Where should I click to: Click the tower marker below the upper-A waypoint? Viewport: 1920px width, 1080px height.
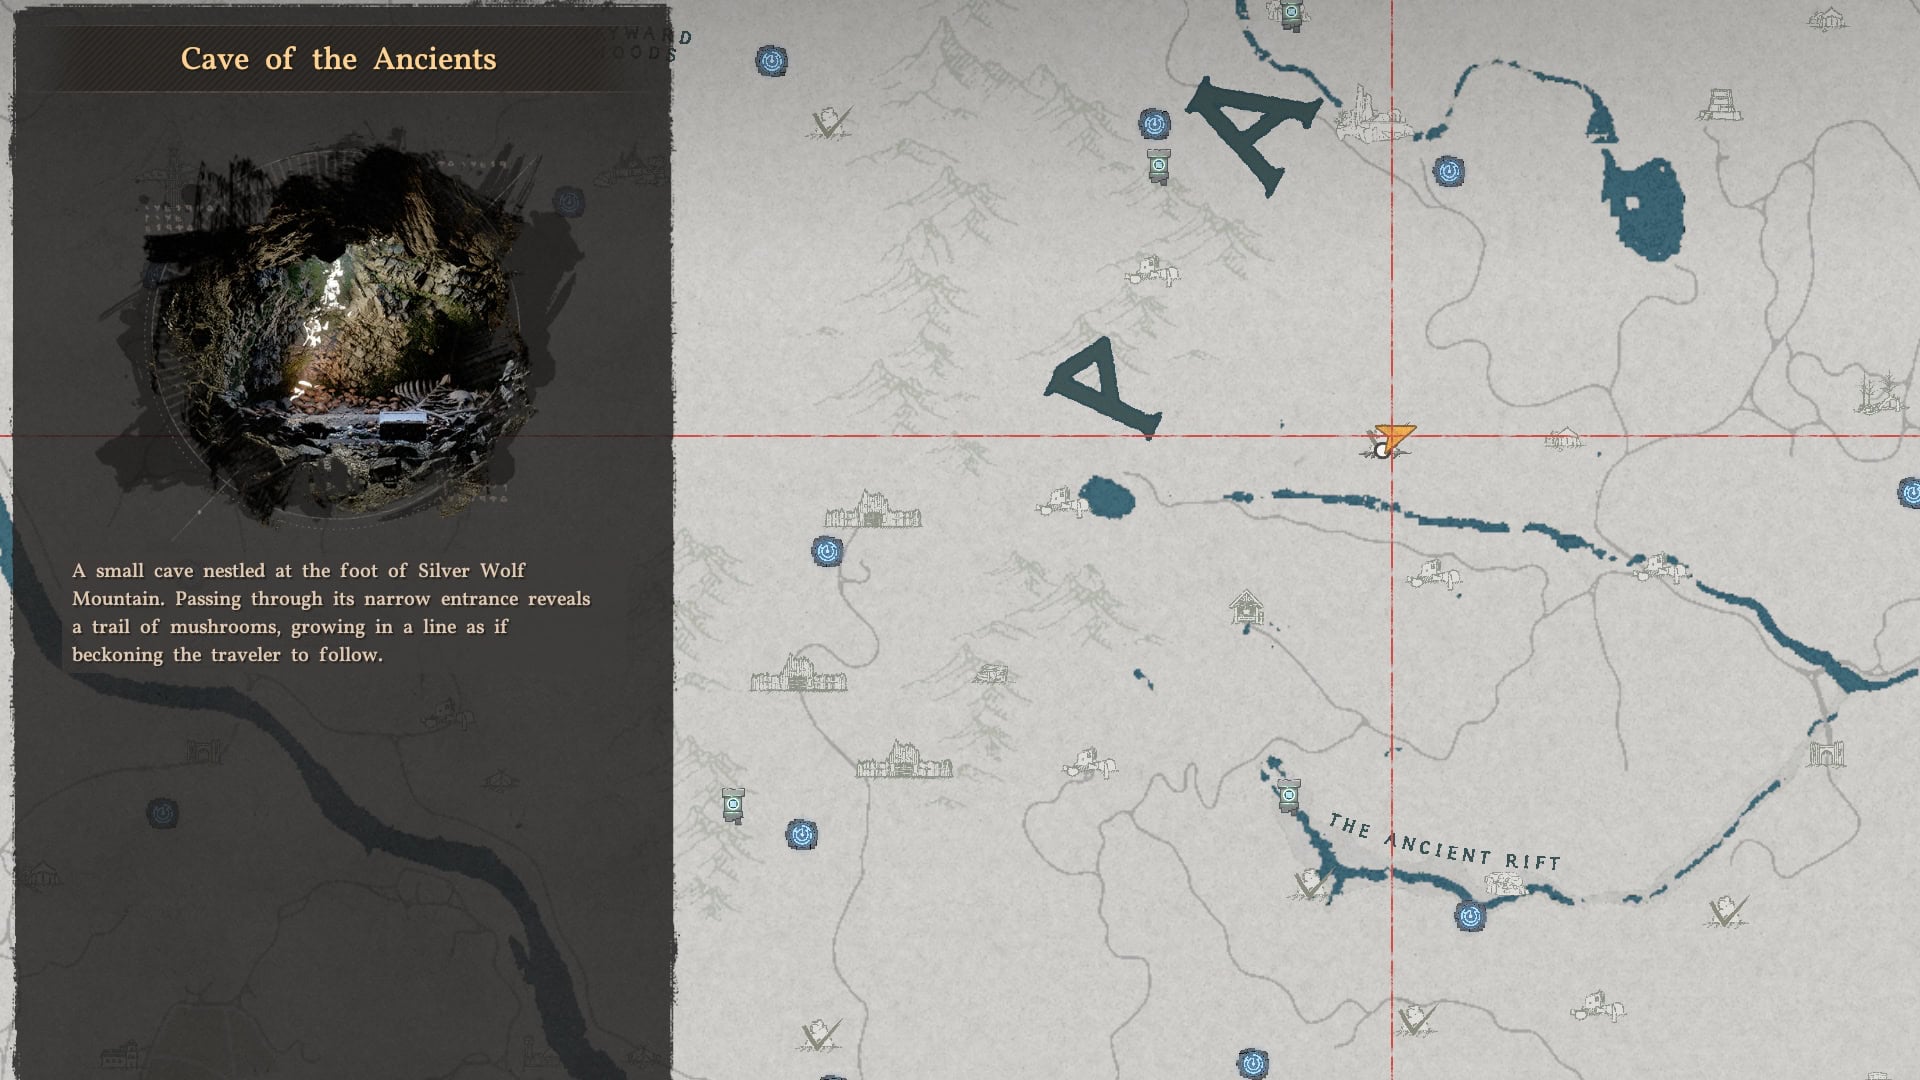(1159, 165)
